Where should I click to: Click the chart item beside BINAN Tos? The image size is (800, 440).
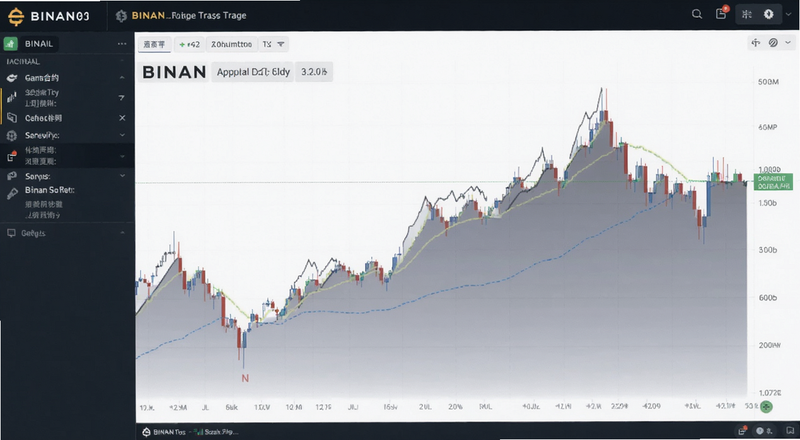[x=217, y=432]
